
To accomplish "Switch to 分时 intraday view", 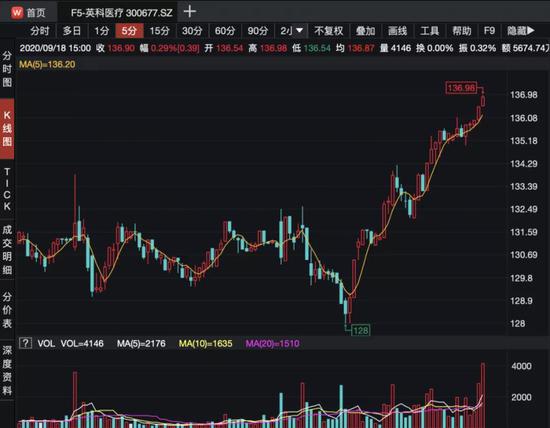I will [39, 31].
